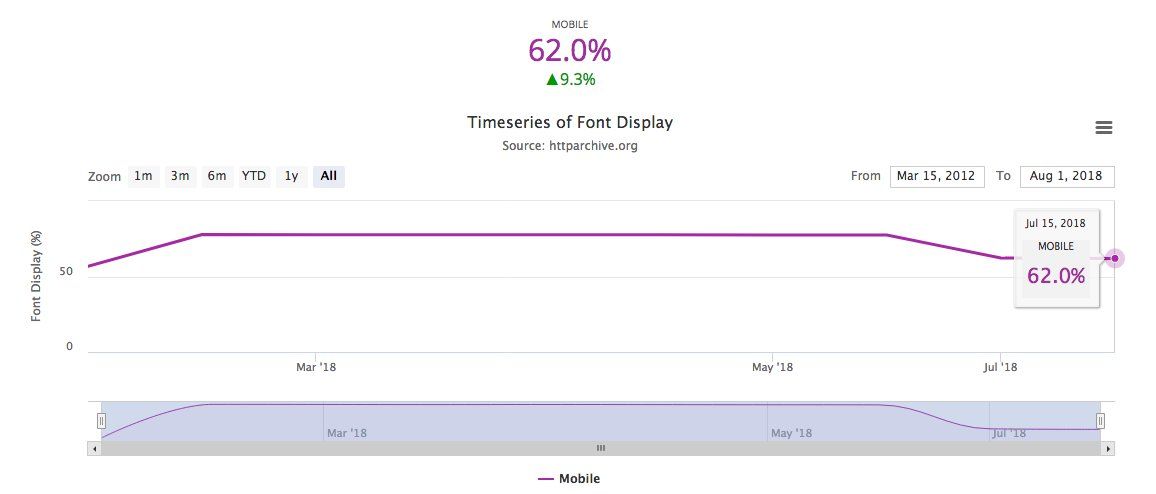The image size is (1156, 494).
Task: Click the Timeseries of Font Display title
Action: point(570,122)
